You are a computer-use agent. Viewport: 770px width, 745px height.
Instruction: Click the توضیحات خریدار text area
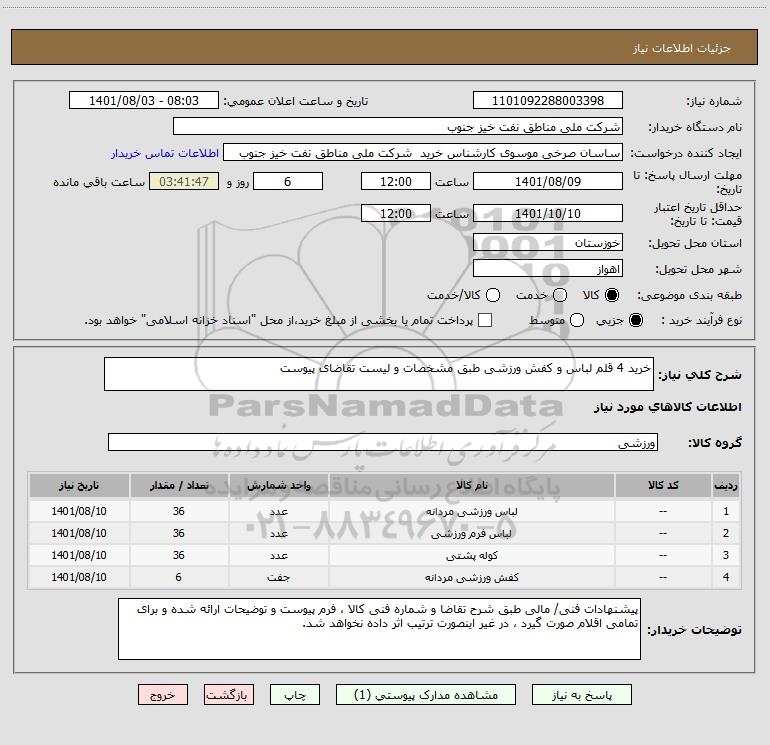[x=379, y=629]
